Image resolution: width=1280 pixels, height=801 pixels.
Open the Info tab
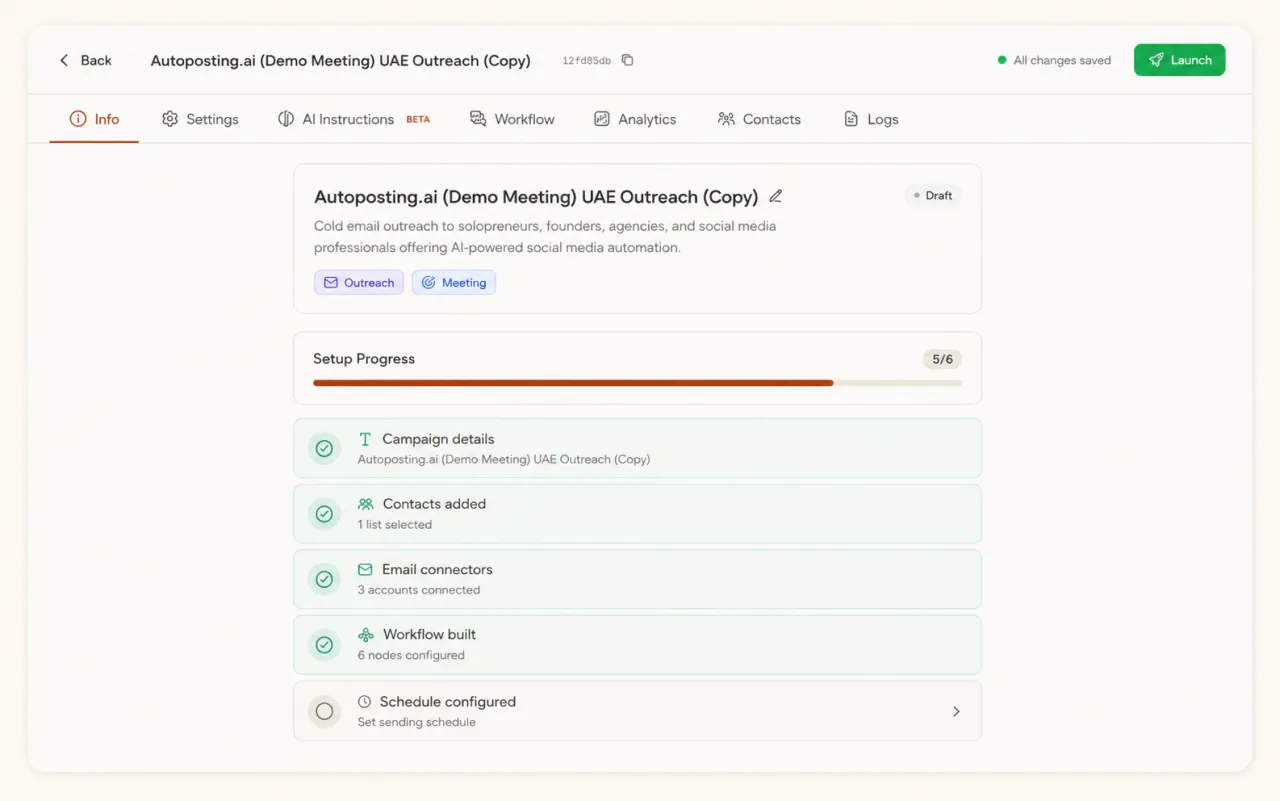(x=94, y=119)
